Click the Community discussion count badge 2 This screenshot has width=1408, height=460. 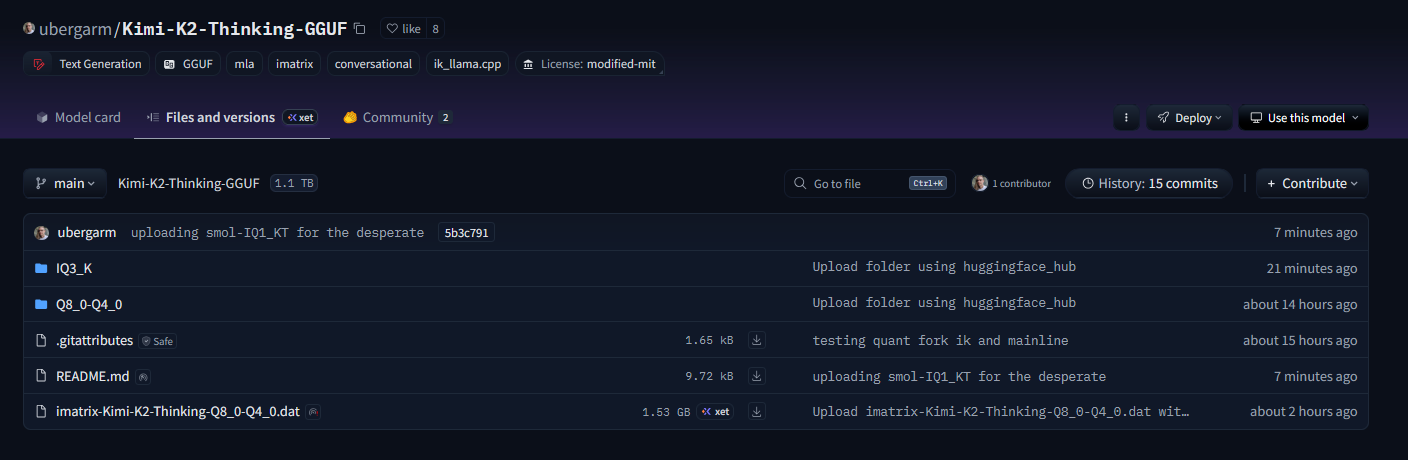446,118
